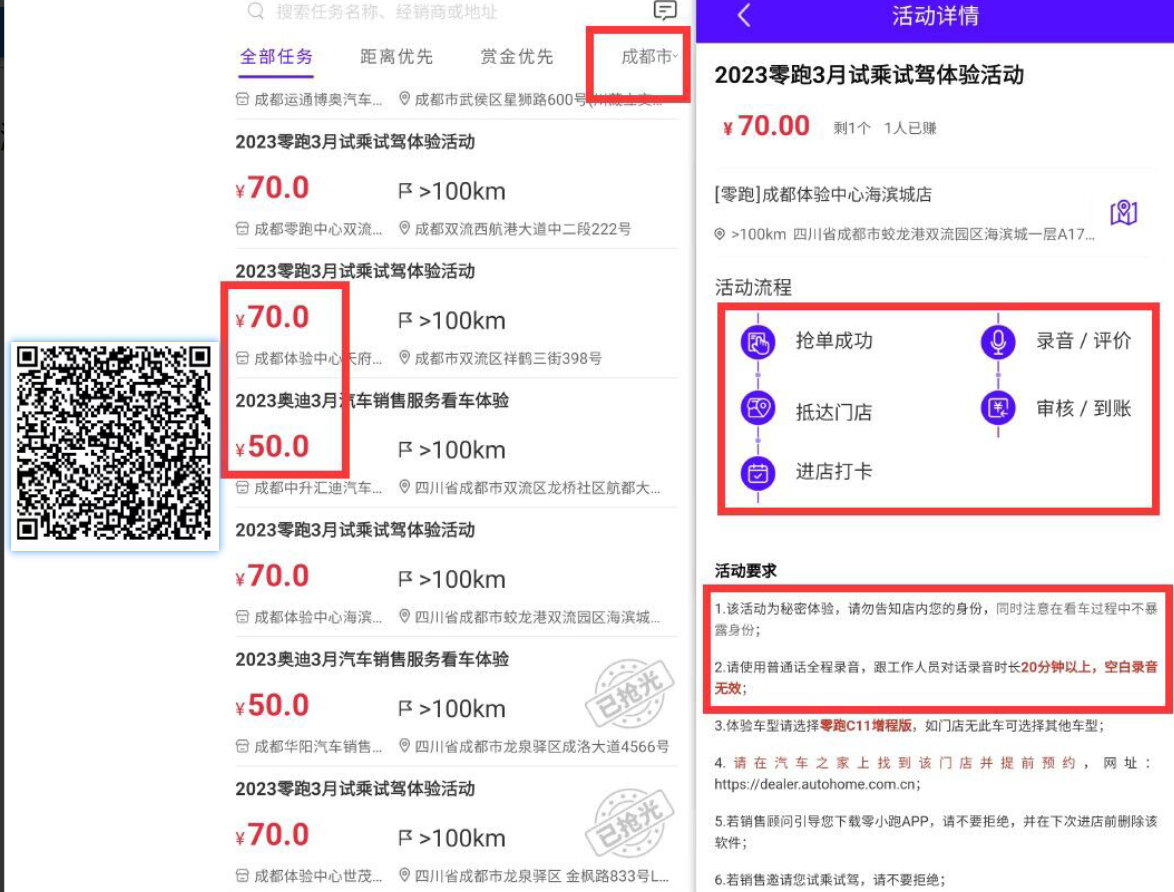Click location pin beside 武侯区星狮路600号
This screenshot has width=1174, height=892.
(404, 98)
